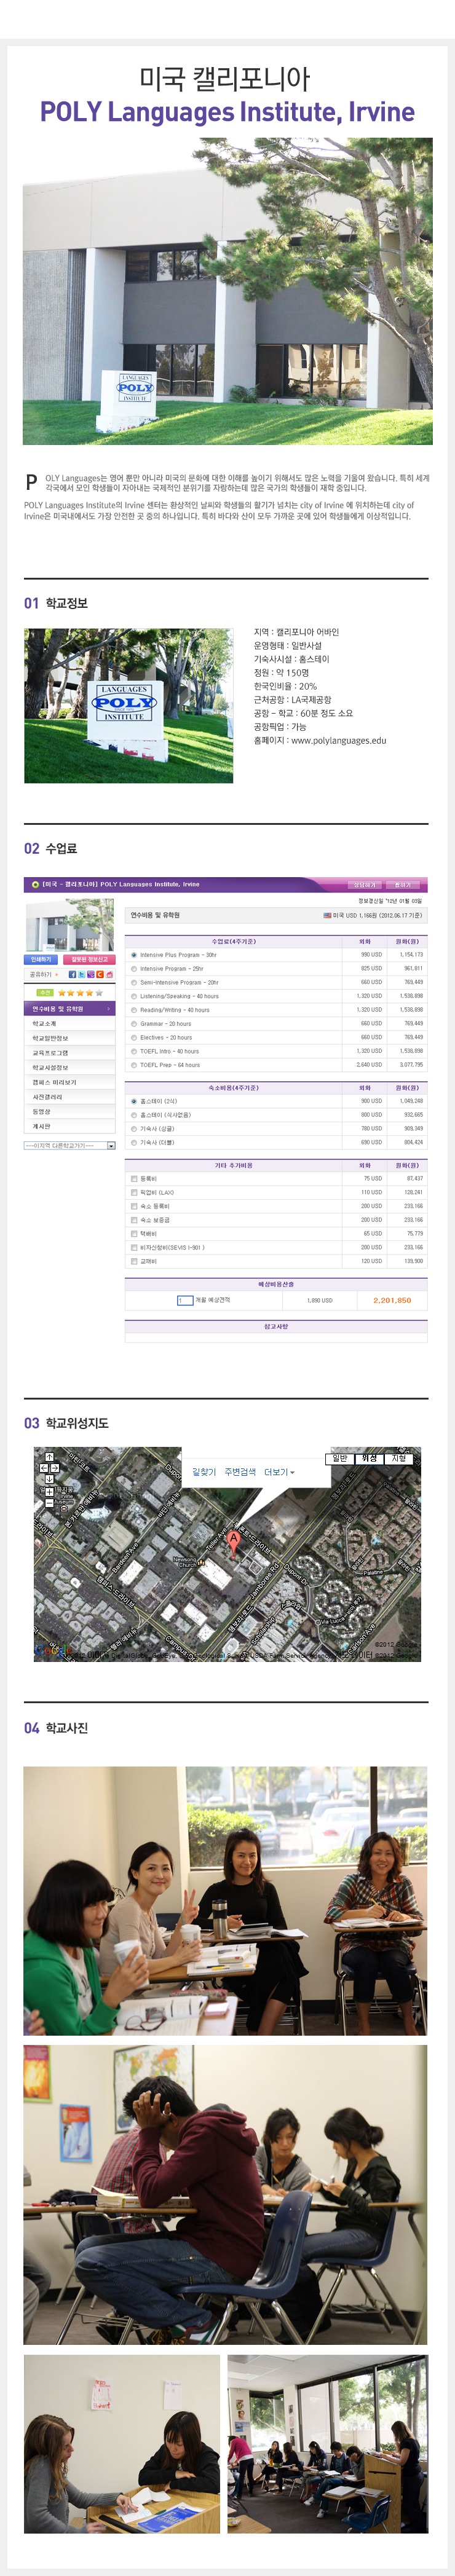Select 홈스테이 (2식) radio option
This screenshot has height=2576, width=455.
pos(134,1101)
